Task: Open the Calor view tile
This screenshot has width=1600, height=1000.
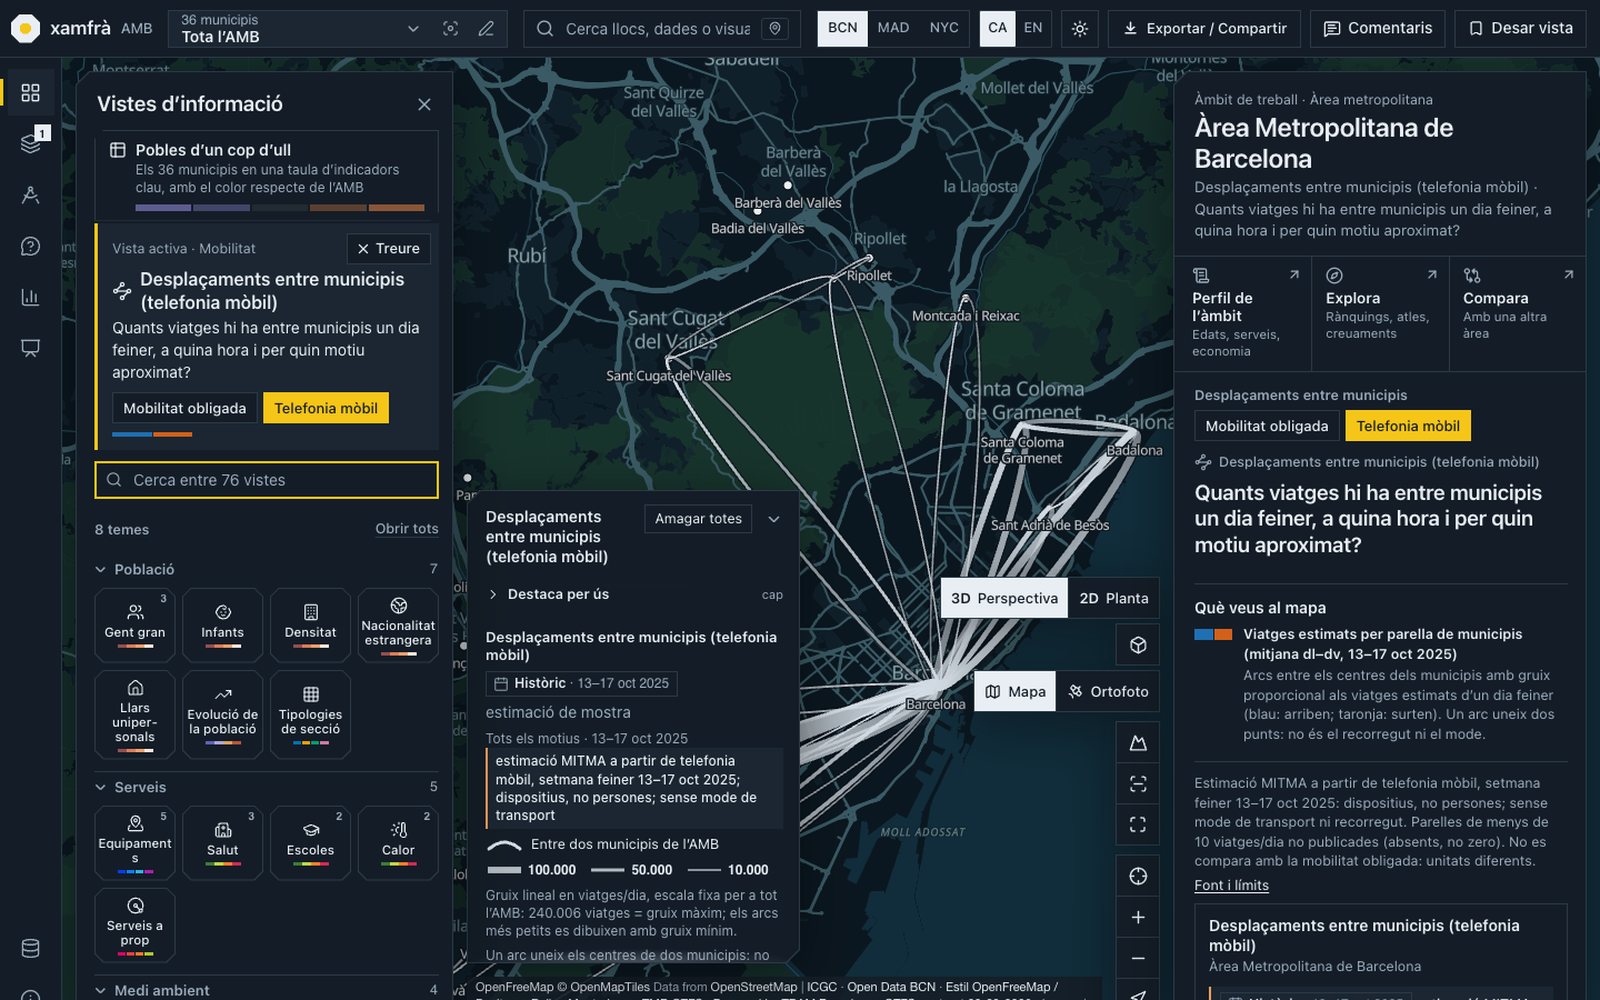Action: (x=398, y=843)
